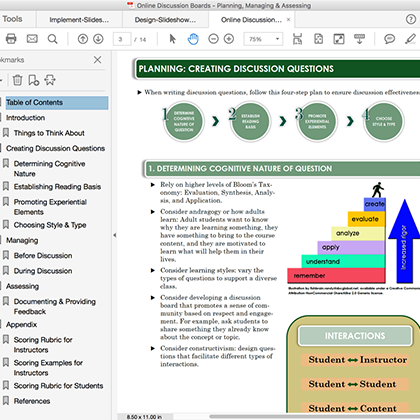Open Scoring Examples for Instructors bookmark
Screen dimensions: 420x420
pyautogui.click(x=48, y=368)
